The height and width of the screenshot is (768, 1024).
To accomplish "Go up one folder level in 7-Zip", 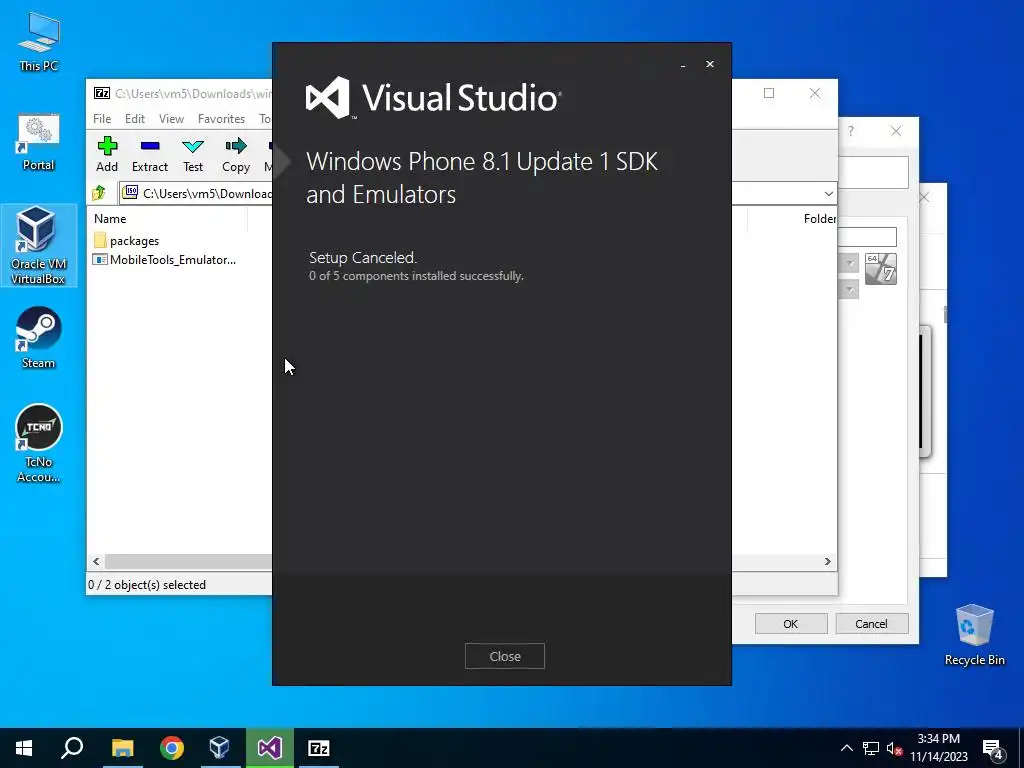I will [x=99, y=193].
